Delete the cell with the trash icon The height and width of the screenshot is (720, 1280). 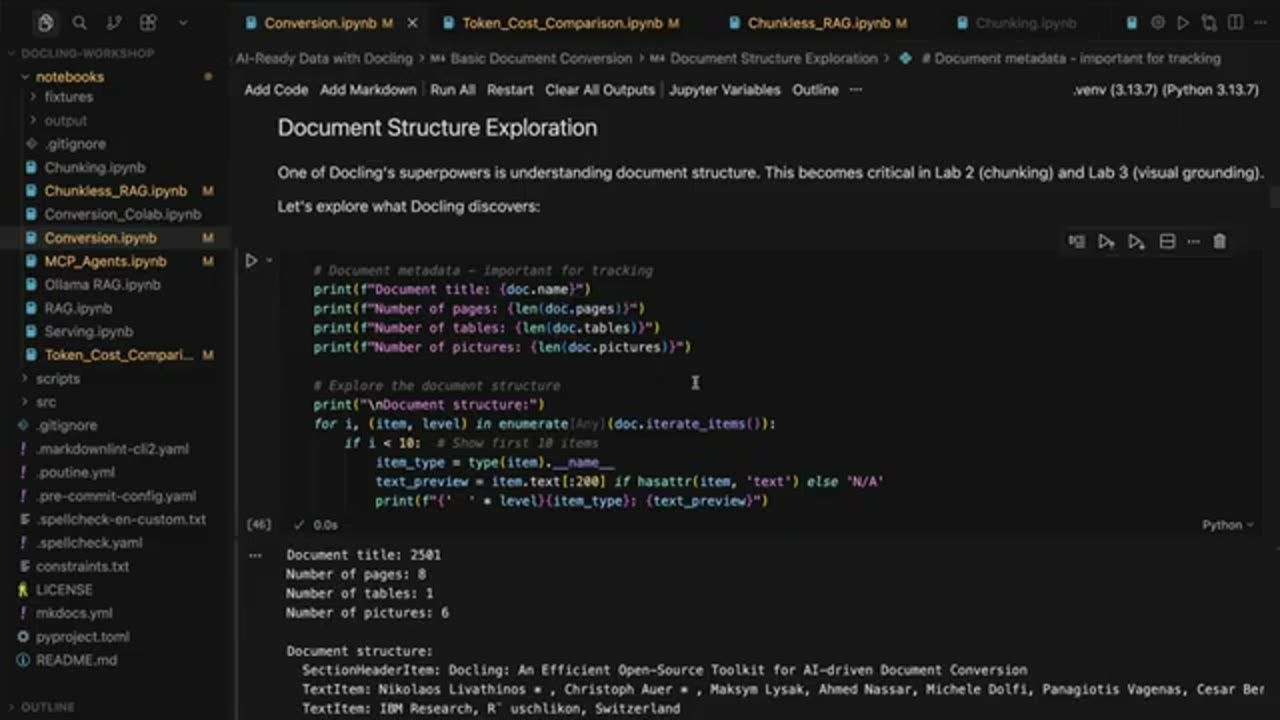click(1220, 241)
